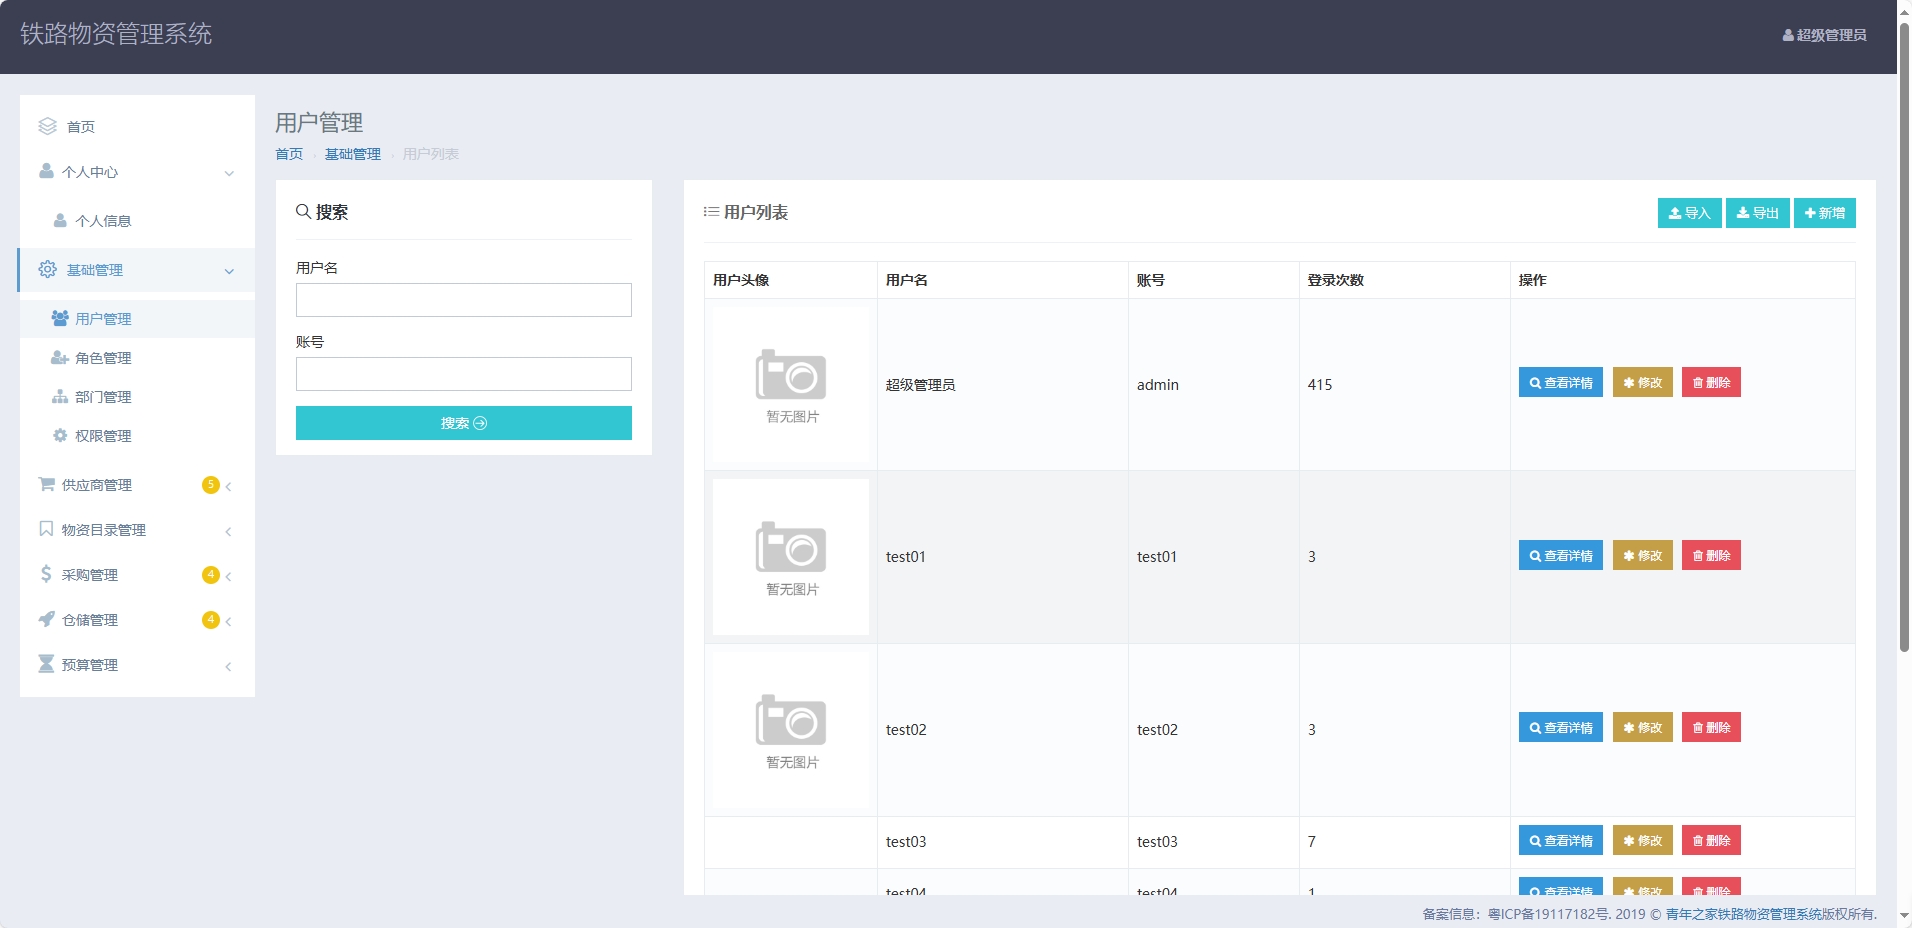Select the 供应商管理 shopping cart icon
The image size is (1912, 928).
[x=46, y=484]
